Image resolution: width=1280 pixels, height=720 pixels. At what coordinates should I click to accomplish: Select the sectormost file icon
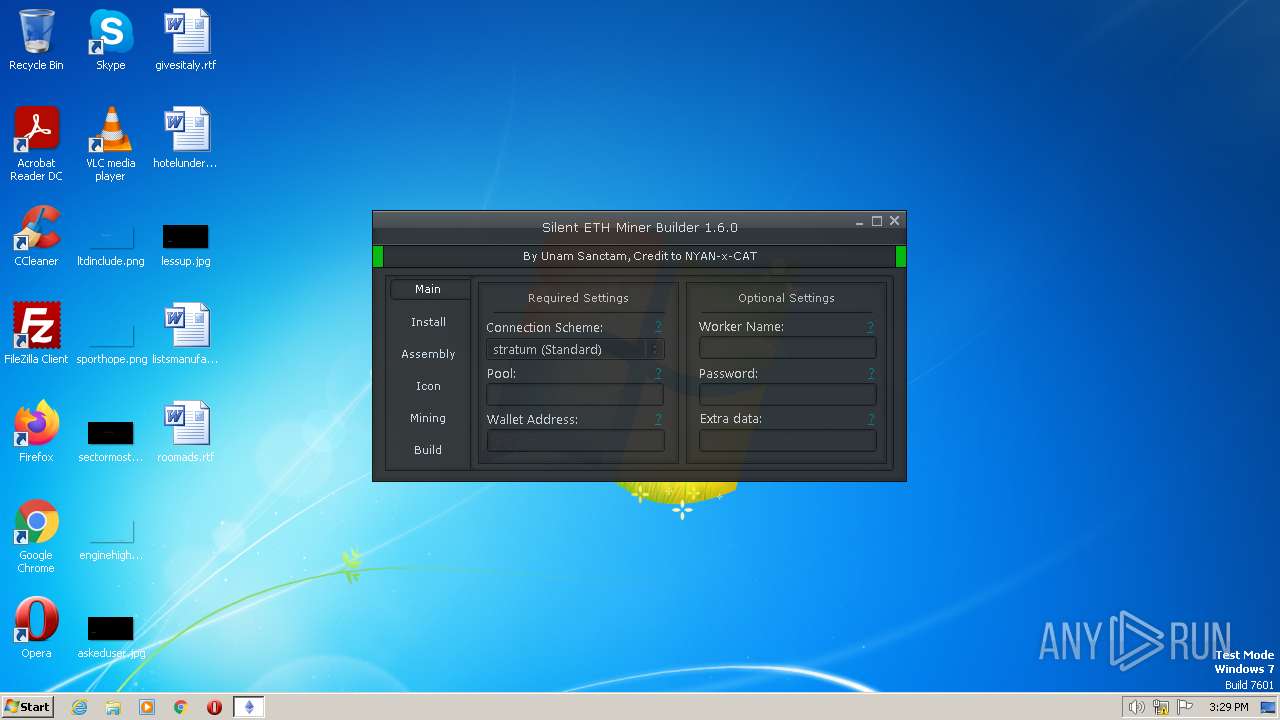tap(110, 440)
